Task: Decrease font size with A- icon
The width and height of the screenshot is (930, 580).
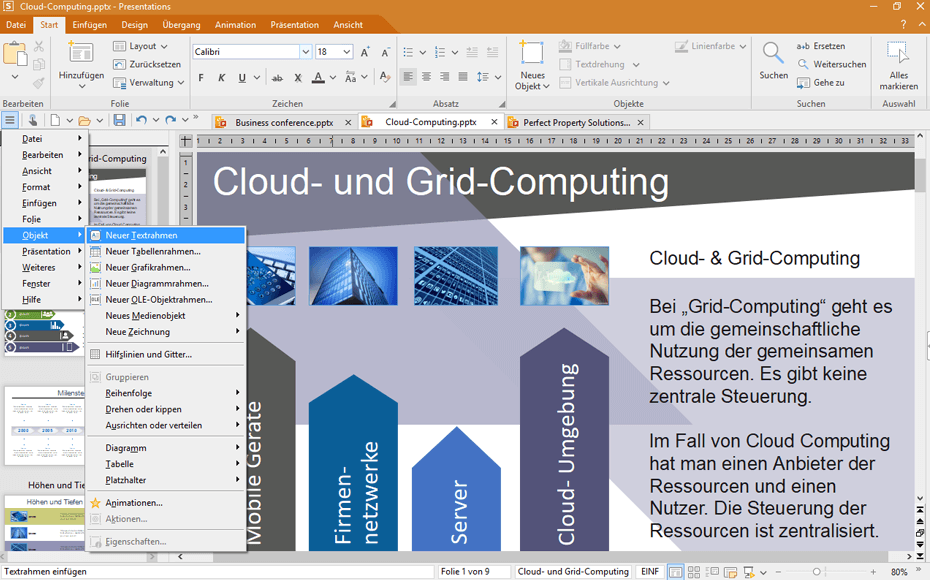Action: [386, 52]
